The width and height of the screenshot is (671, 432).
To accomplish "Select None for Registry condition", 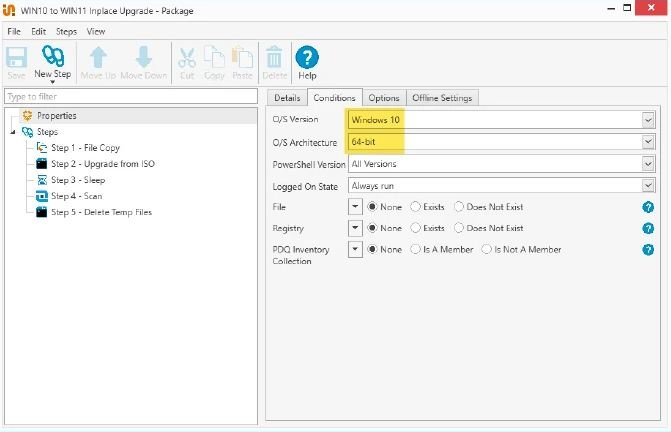I will (x=385, y=228).
